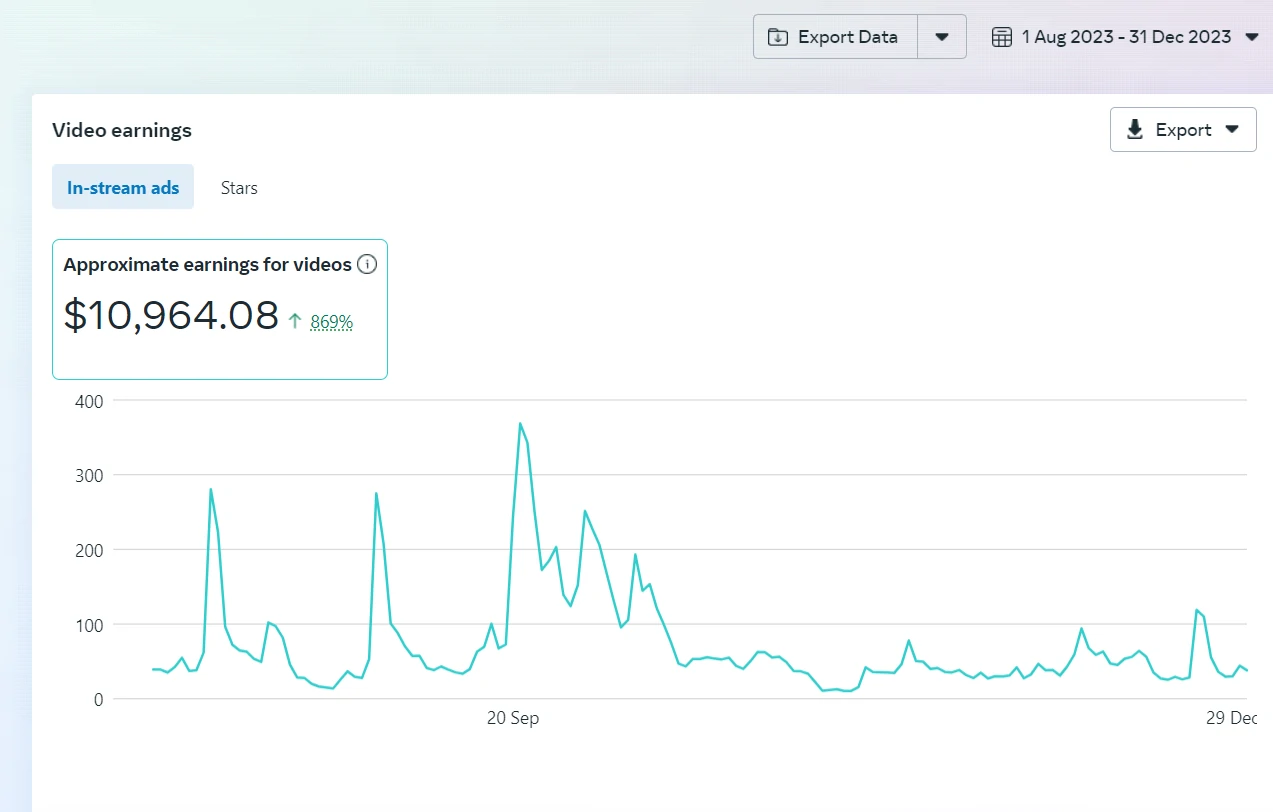
Task: Click the 869% percentage change link
Action: [332, 322]
